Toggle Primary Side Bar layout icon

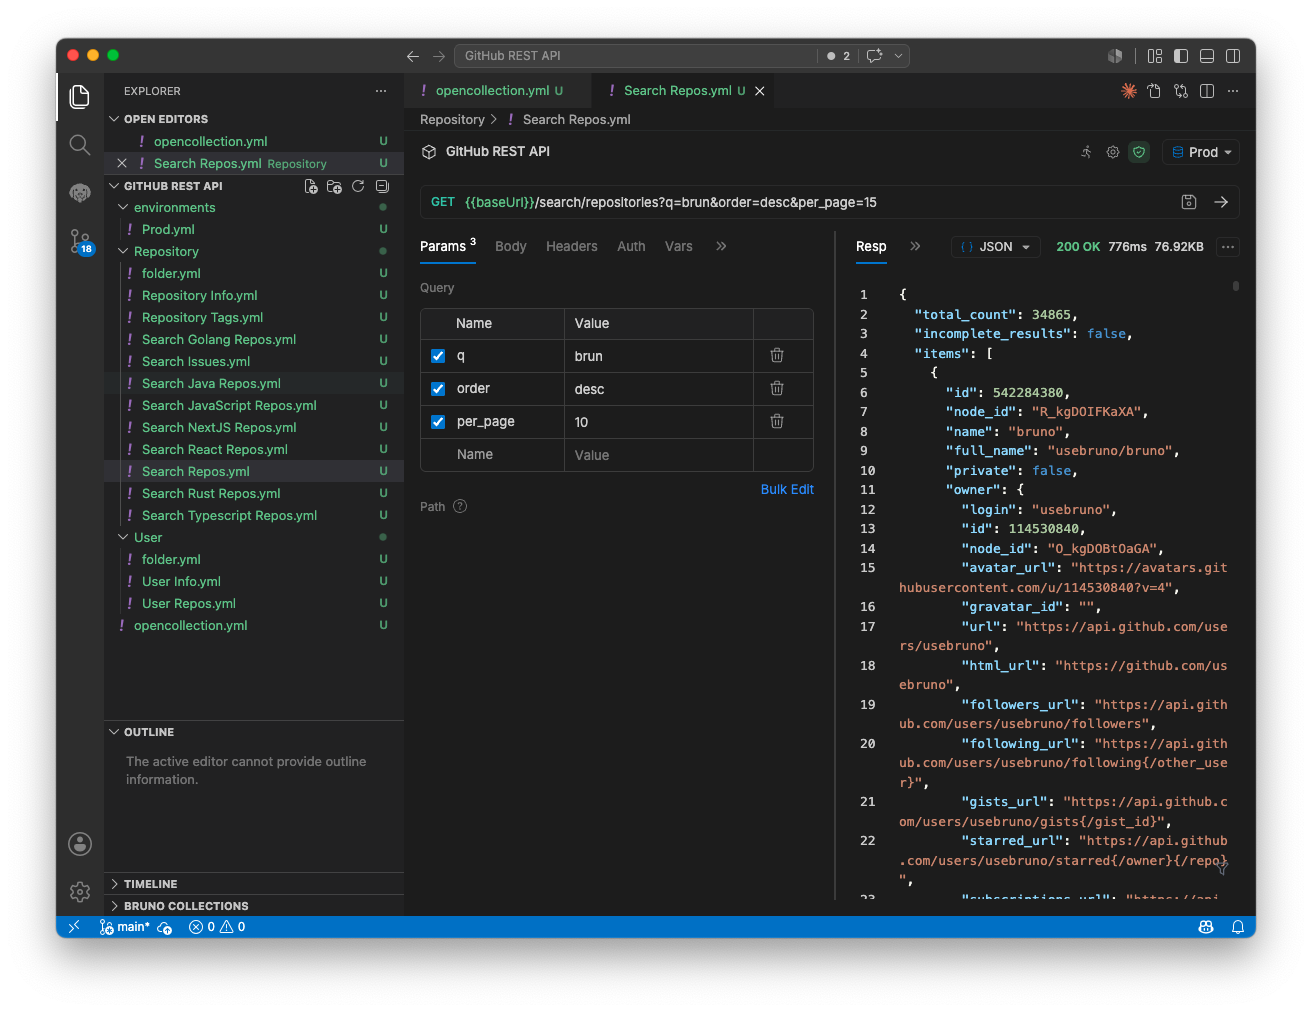pyautogui.click(x=1181, y=56)
